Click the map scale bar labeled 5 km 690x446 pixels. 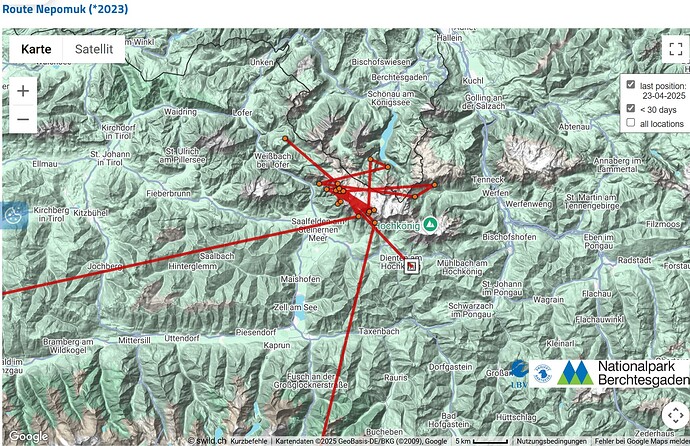pos(481,441)
